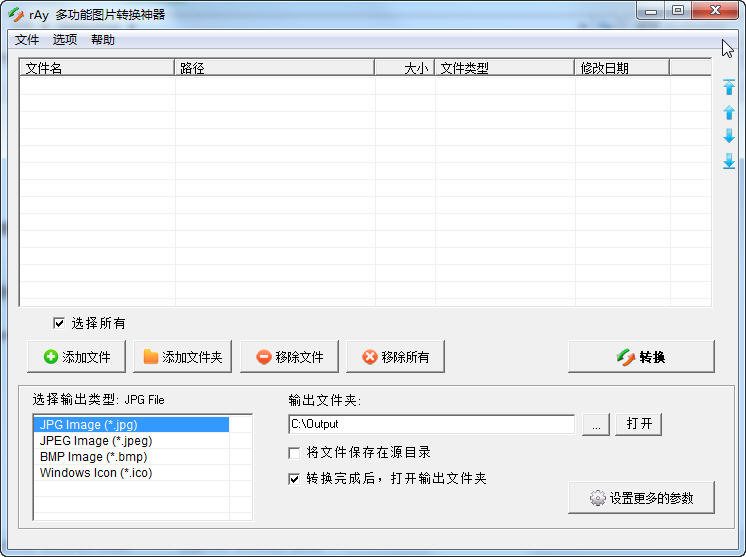Screen dimensions: 746x557
Task: Sort by the 修改日期 column header
Action: point(622,68)
